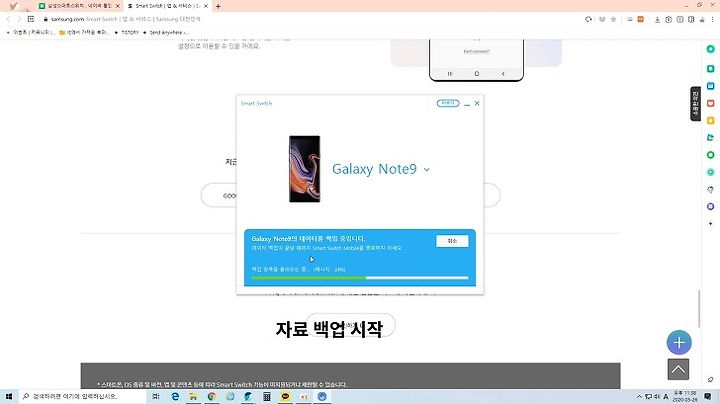Open the yellow folder bookmark in bookmarks bar
The image size is (720, 404).
[84, 33]
